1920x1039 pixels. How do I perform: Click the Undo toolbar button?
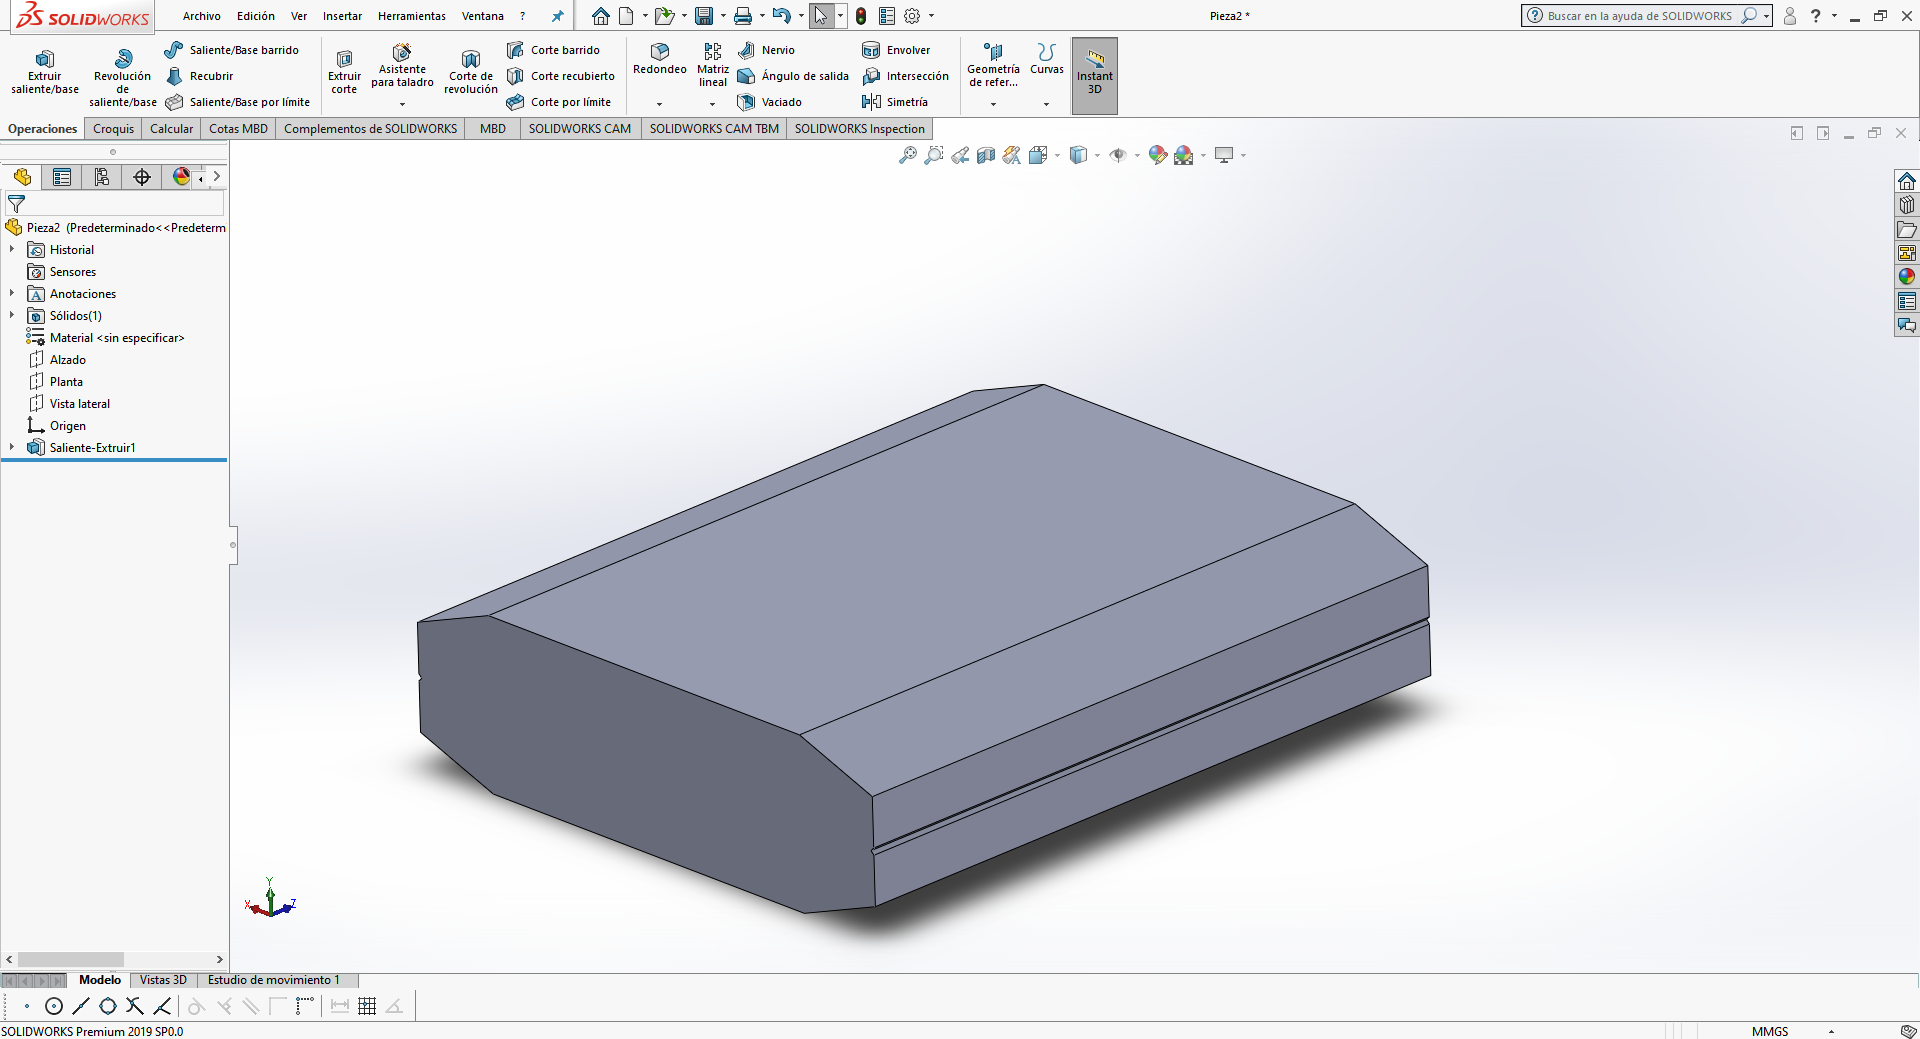[x=782, y=16]
